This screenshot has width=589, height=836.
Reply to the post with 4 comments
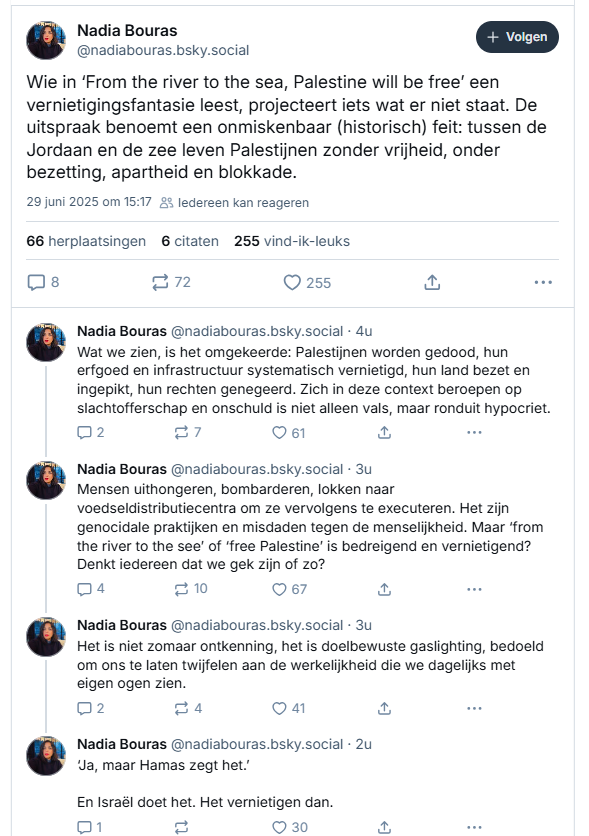pos(91,589)
